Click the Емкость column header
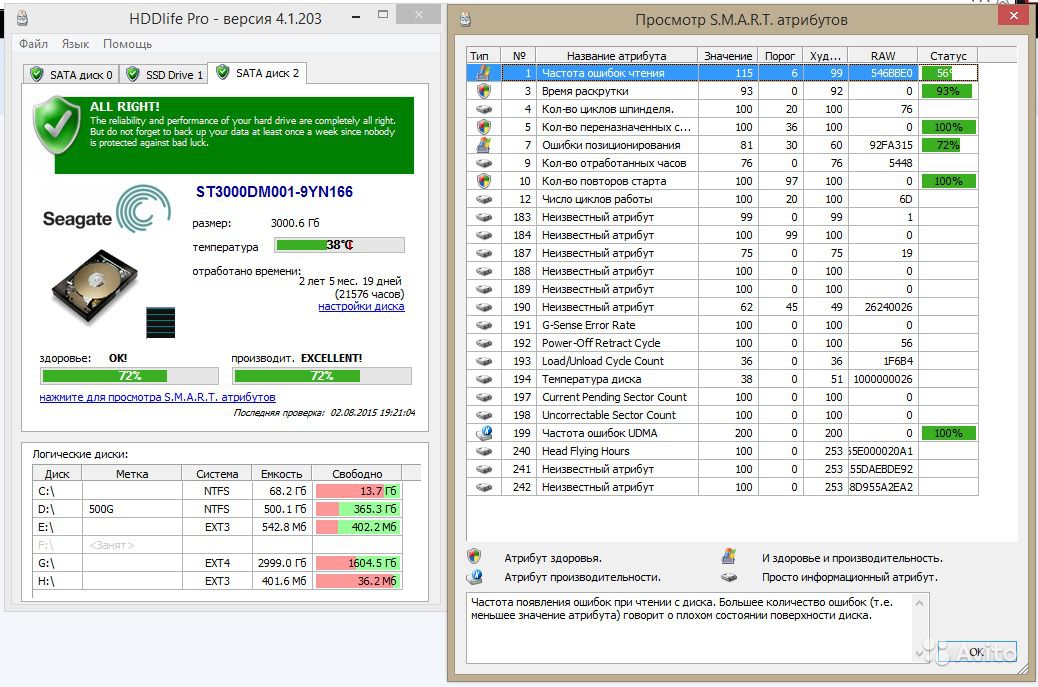Image resolution: width=1038 pixels, height=687 pixels. click(x=281, y=474)
